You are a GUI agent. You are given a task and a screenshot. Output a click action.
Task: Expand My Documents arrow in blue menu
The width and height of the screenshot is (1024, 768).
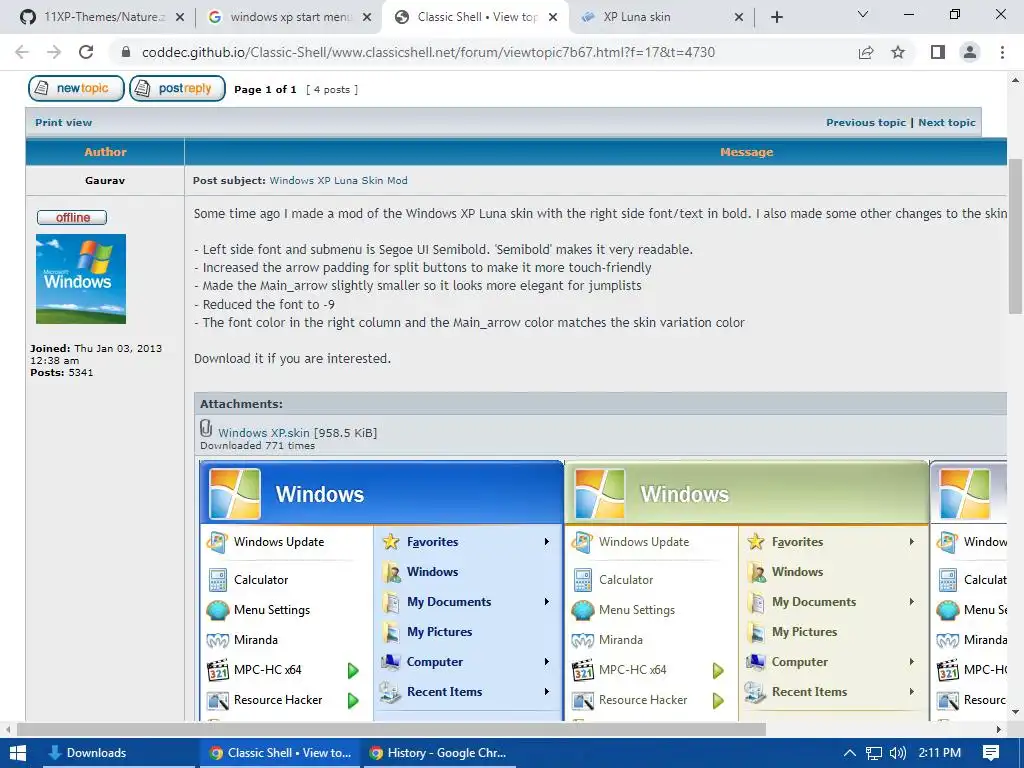(x=546, y=602)
